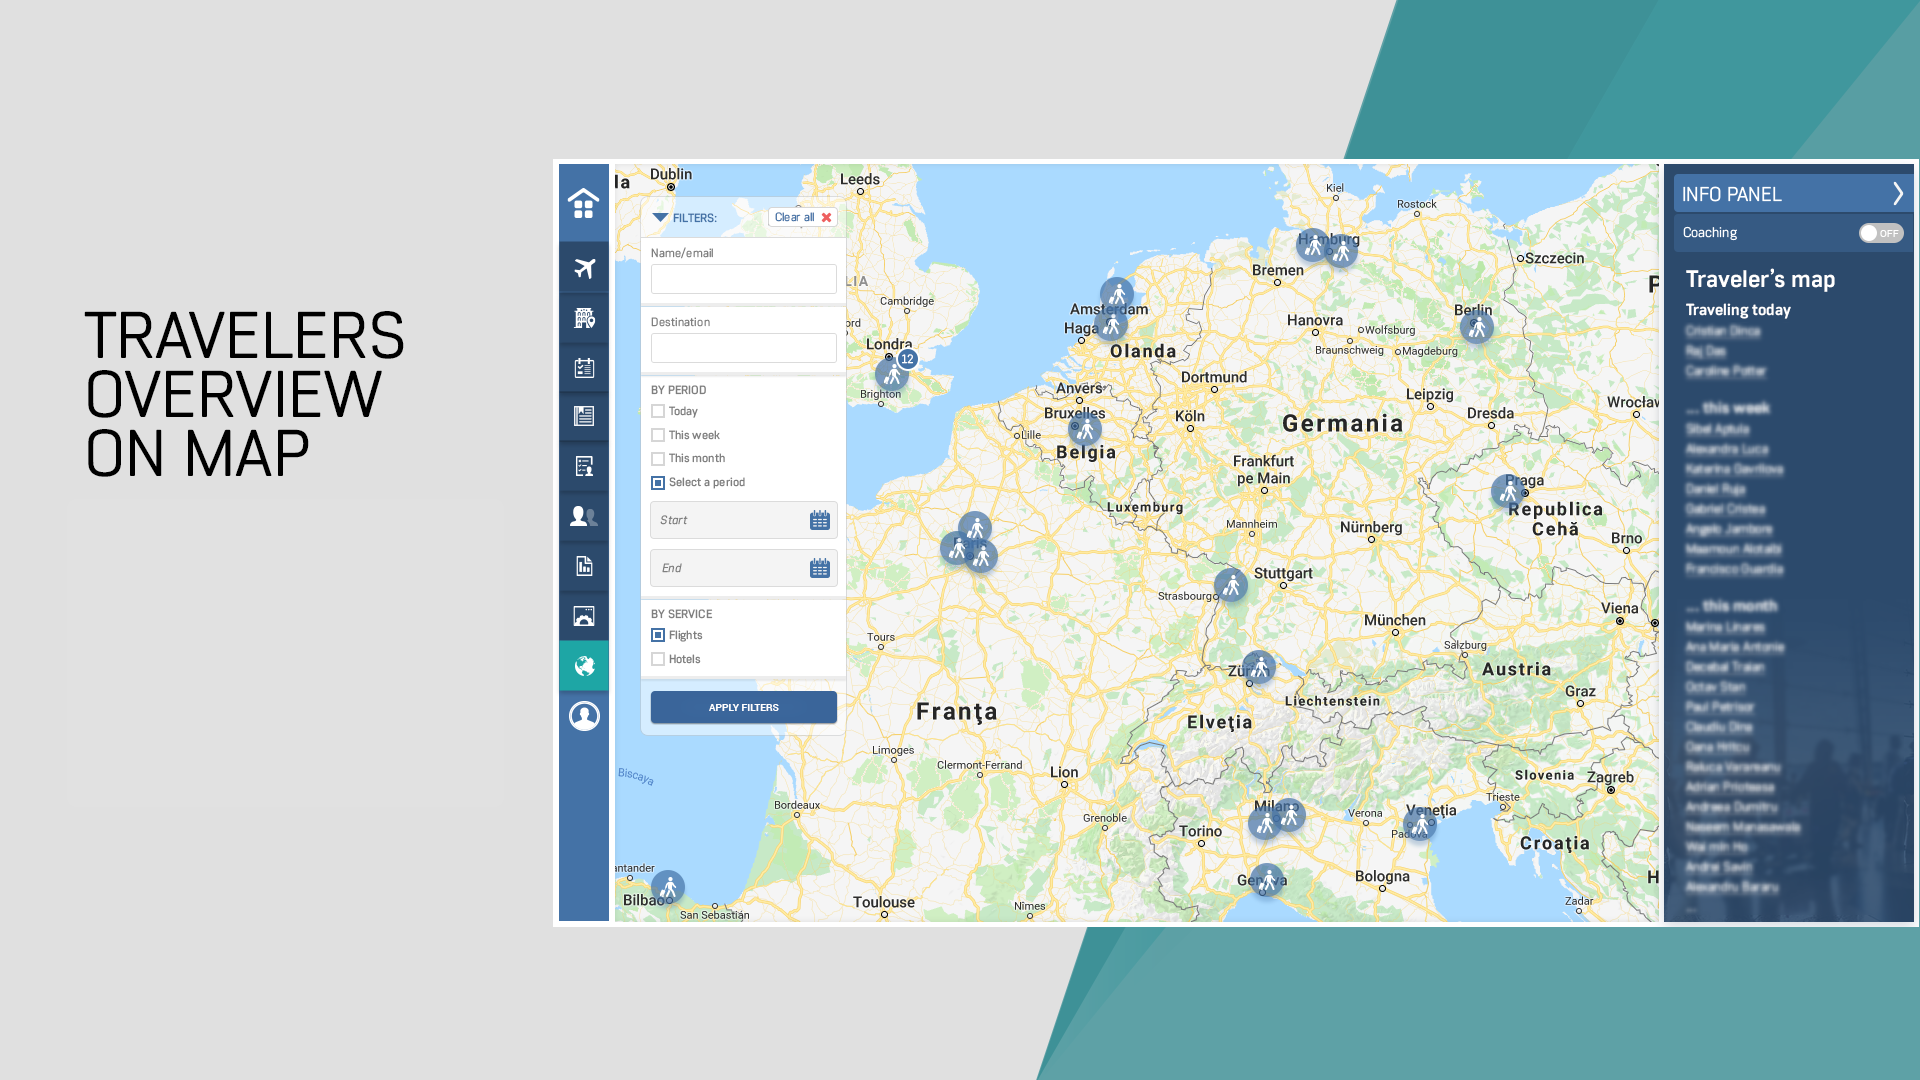Click the '... this month' list heading
This screenshot has width=1920, height=1080.
[x=1732, y=606]
